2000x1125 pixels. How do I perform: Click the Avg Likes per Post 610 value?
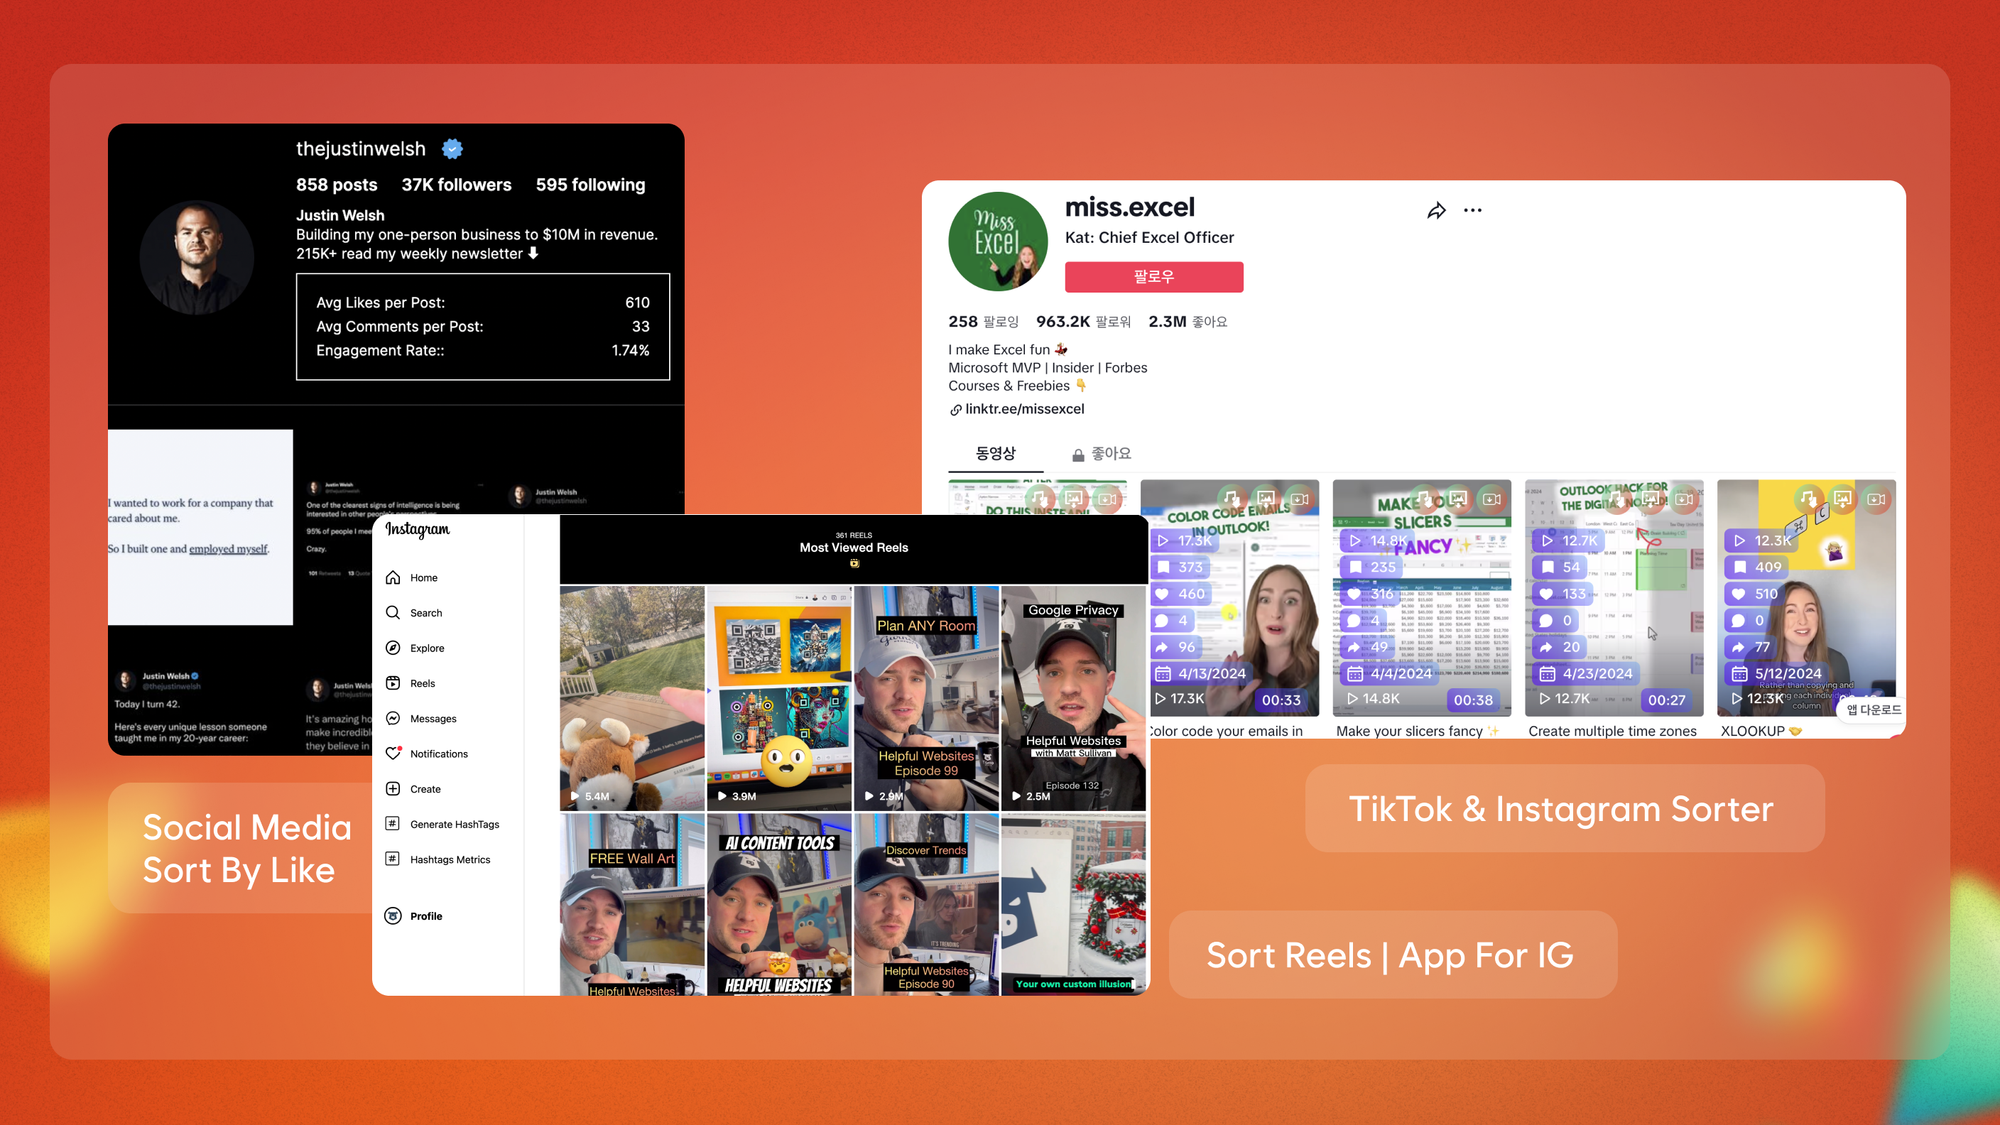point(637,303)
